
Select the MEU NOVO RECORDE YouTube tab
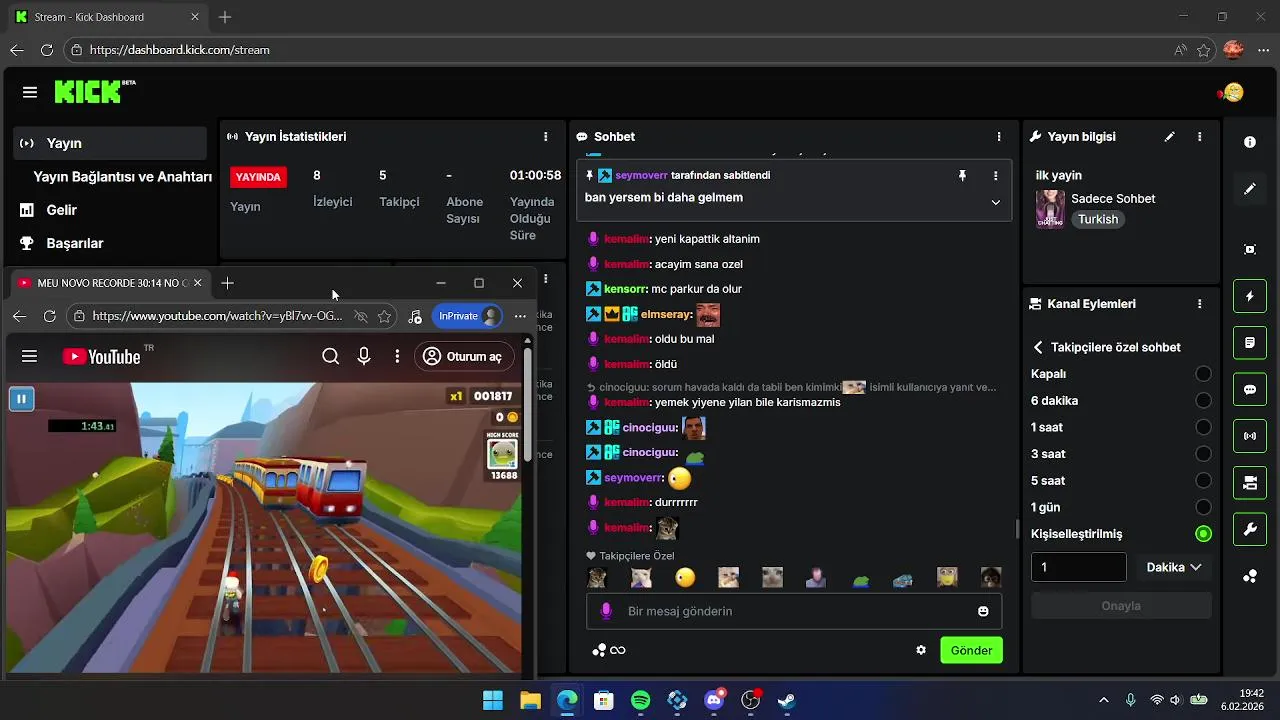pos(110,283)
